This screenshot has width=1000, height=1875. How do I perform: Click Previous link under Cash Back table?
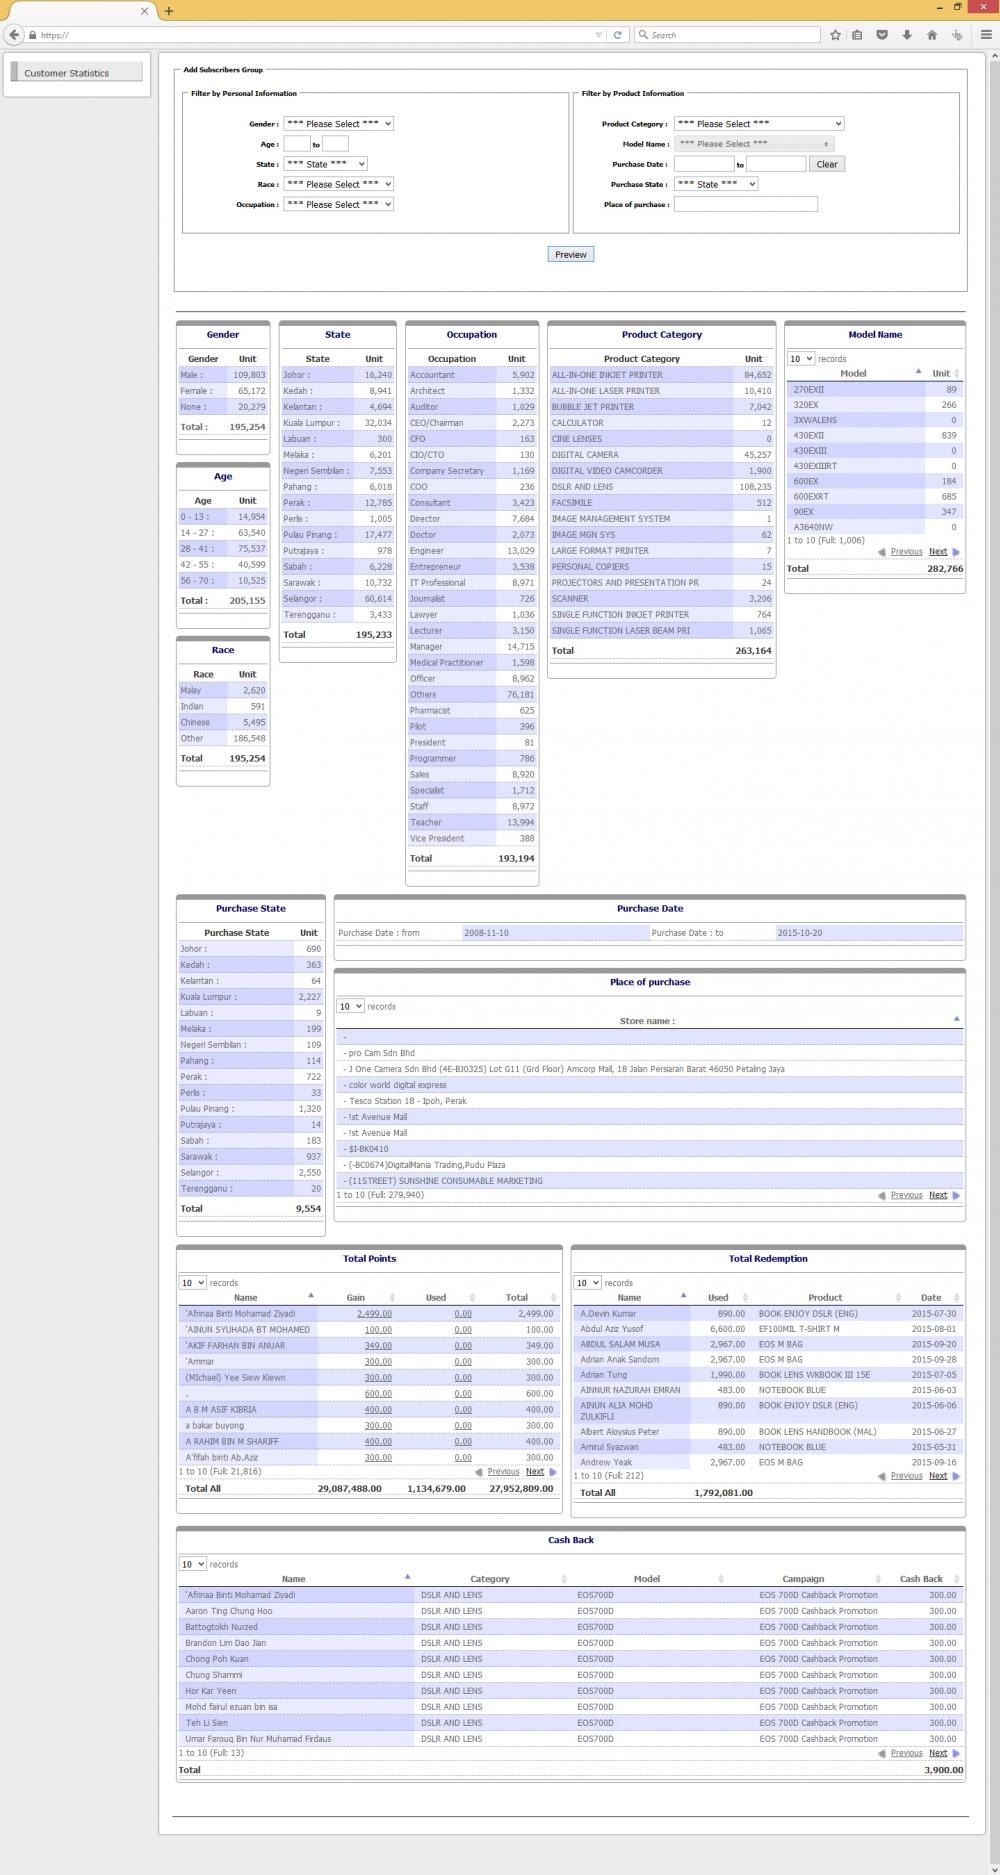[x=906, y=1753]
